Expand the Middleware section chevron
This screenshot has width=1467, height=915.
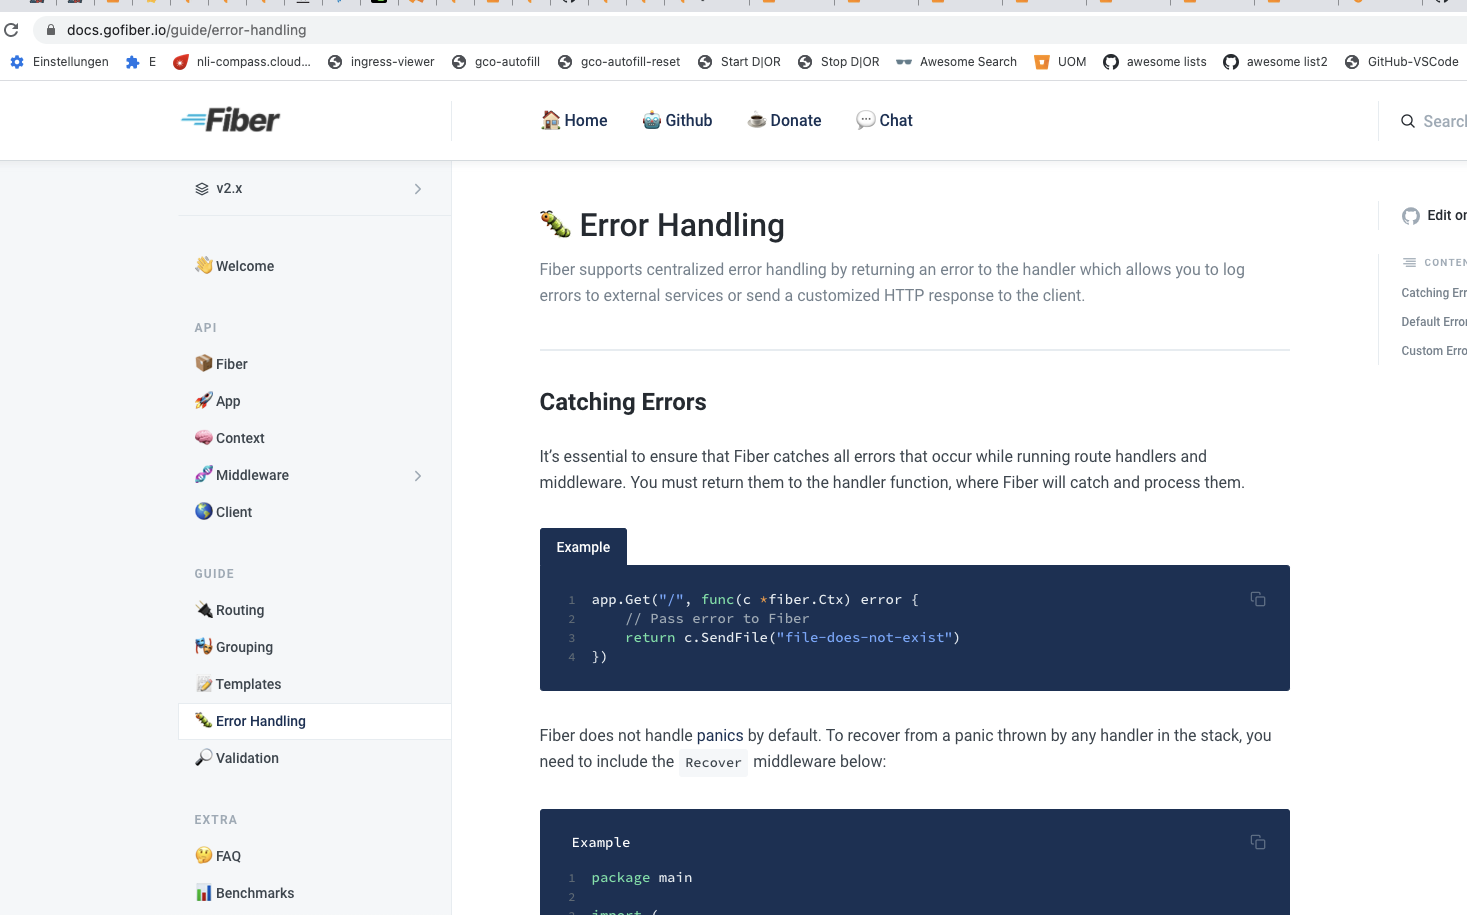(418, 475)
